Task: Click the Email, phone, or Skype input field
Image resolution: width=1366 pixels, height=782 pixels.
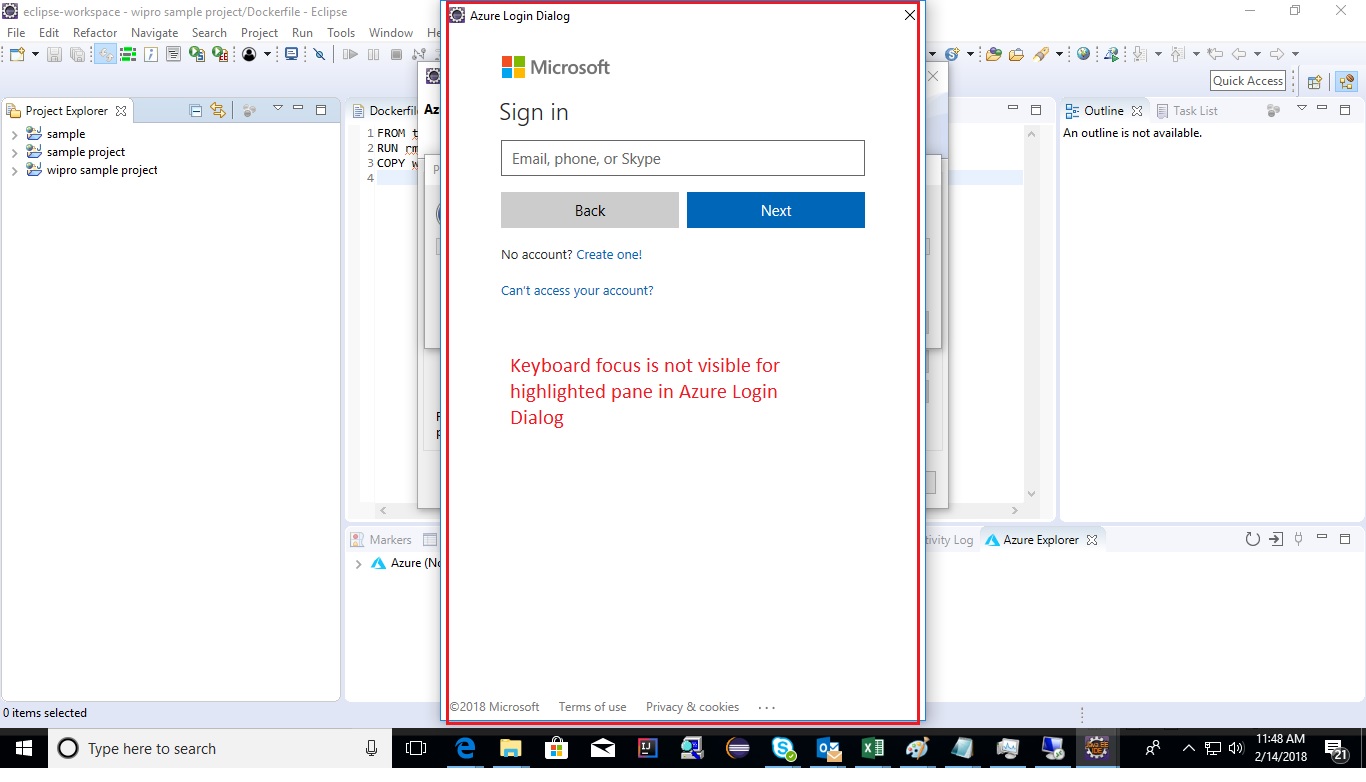Action: tap(683, 158)
